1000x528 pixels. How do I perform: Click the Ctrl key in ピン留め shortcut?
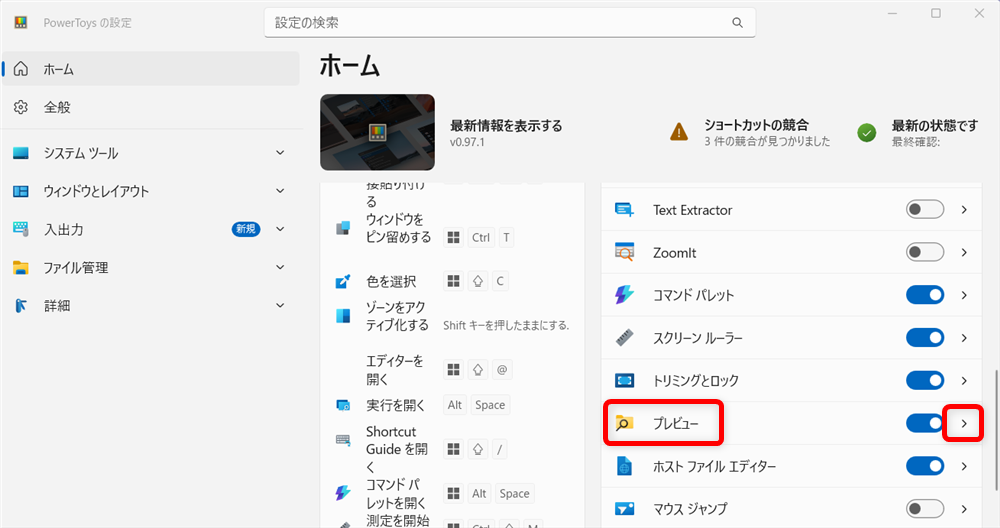pos(481,237)
